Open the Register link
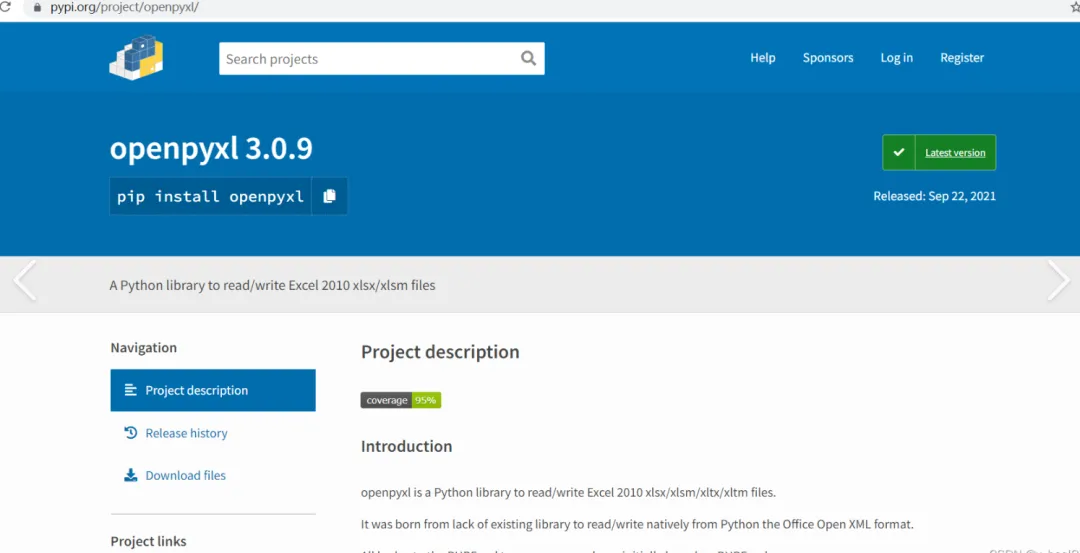 pos(962,58)
